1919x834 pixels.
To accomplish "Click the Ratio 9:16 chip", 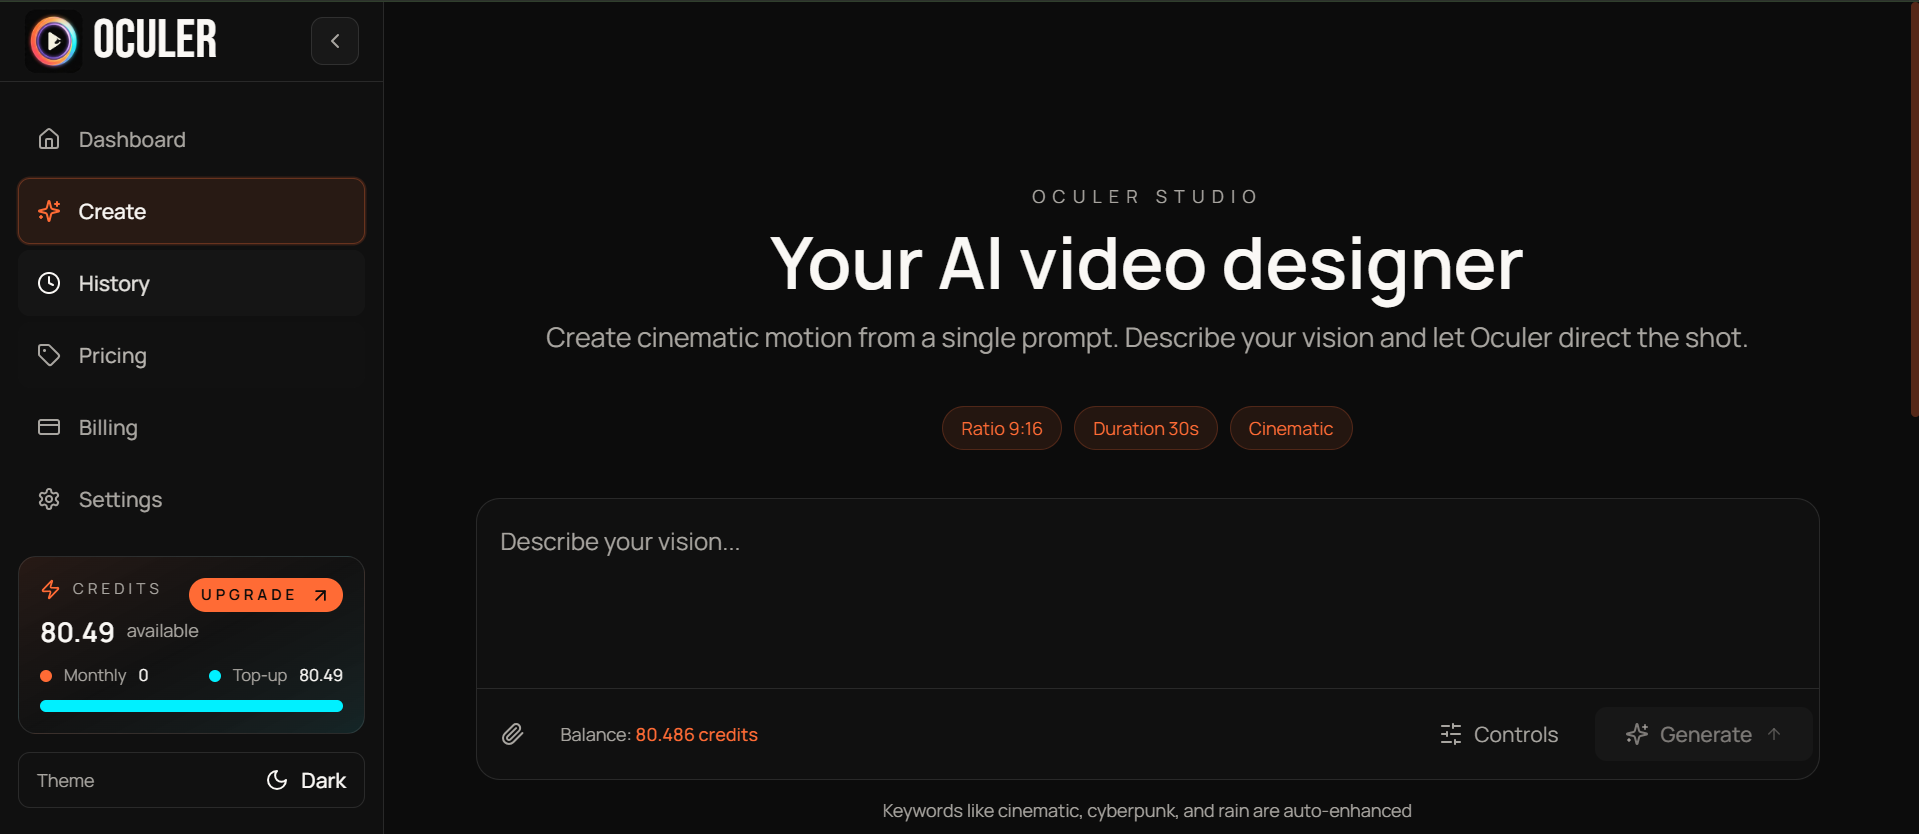I will (x=1001, y=428).
